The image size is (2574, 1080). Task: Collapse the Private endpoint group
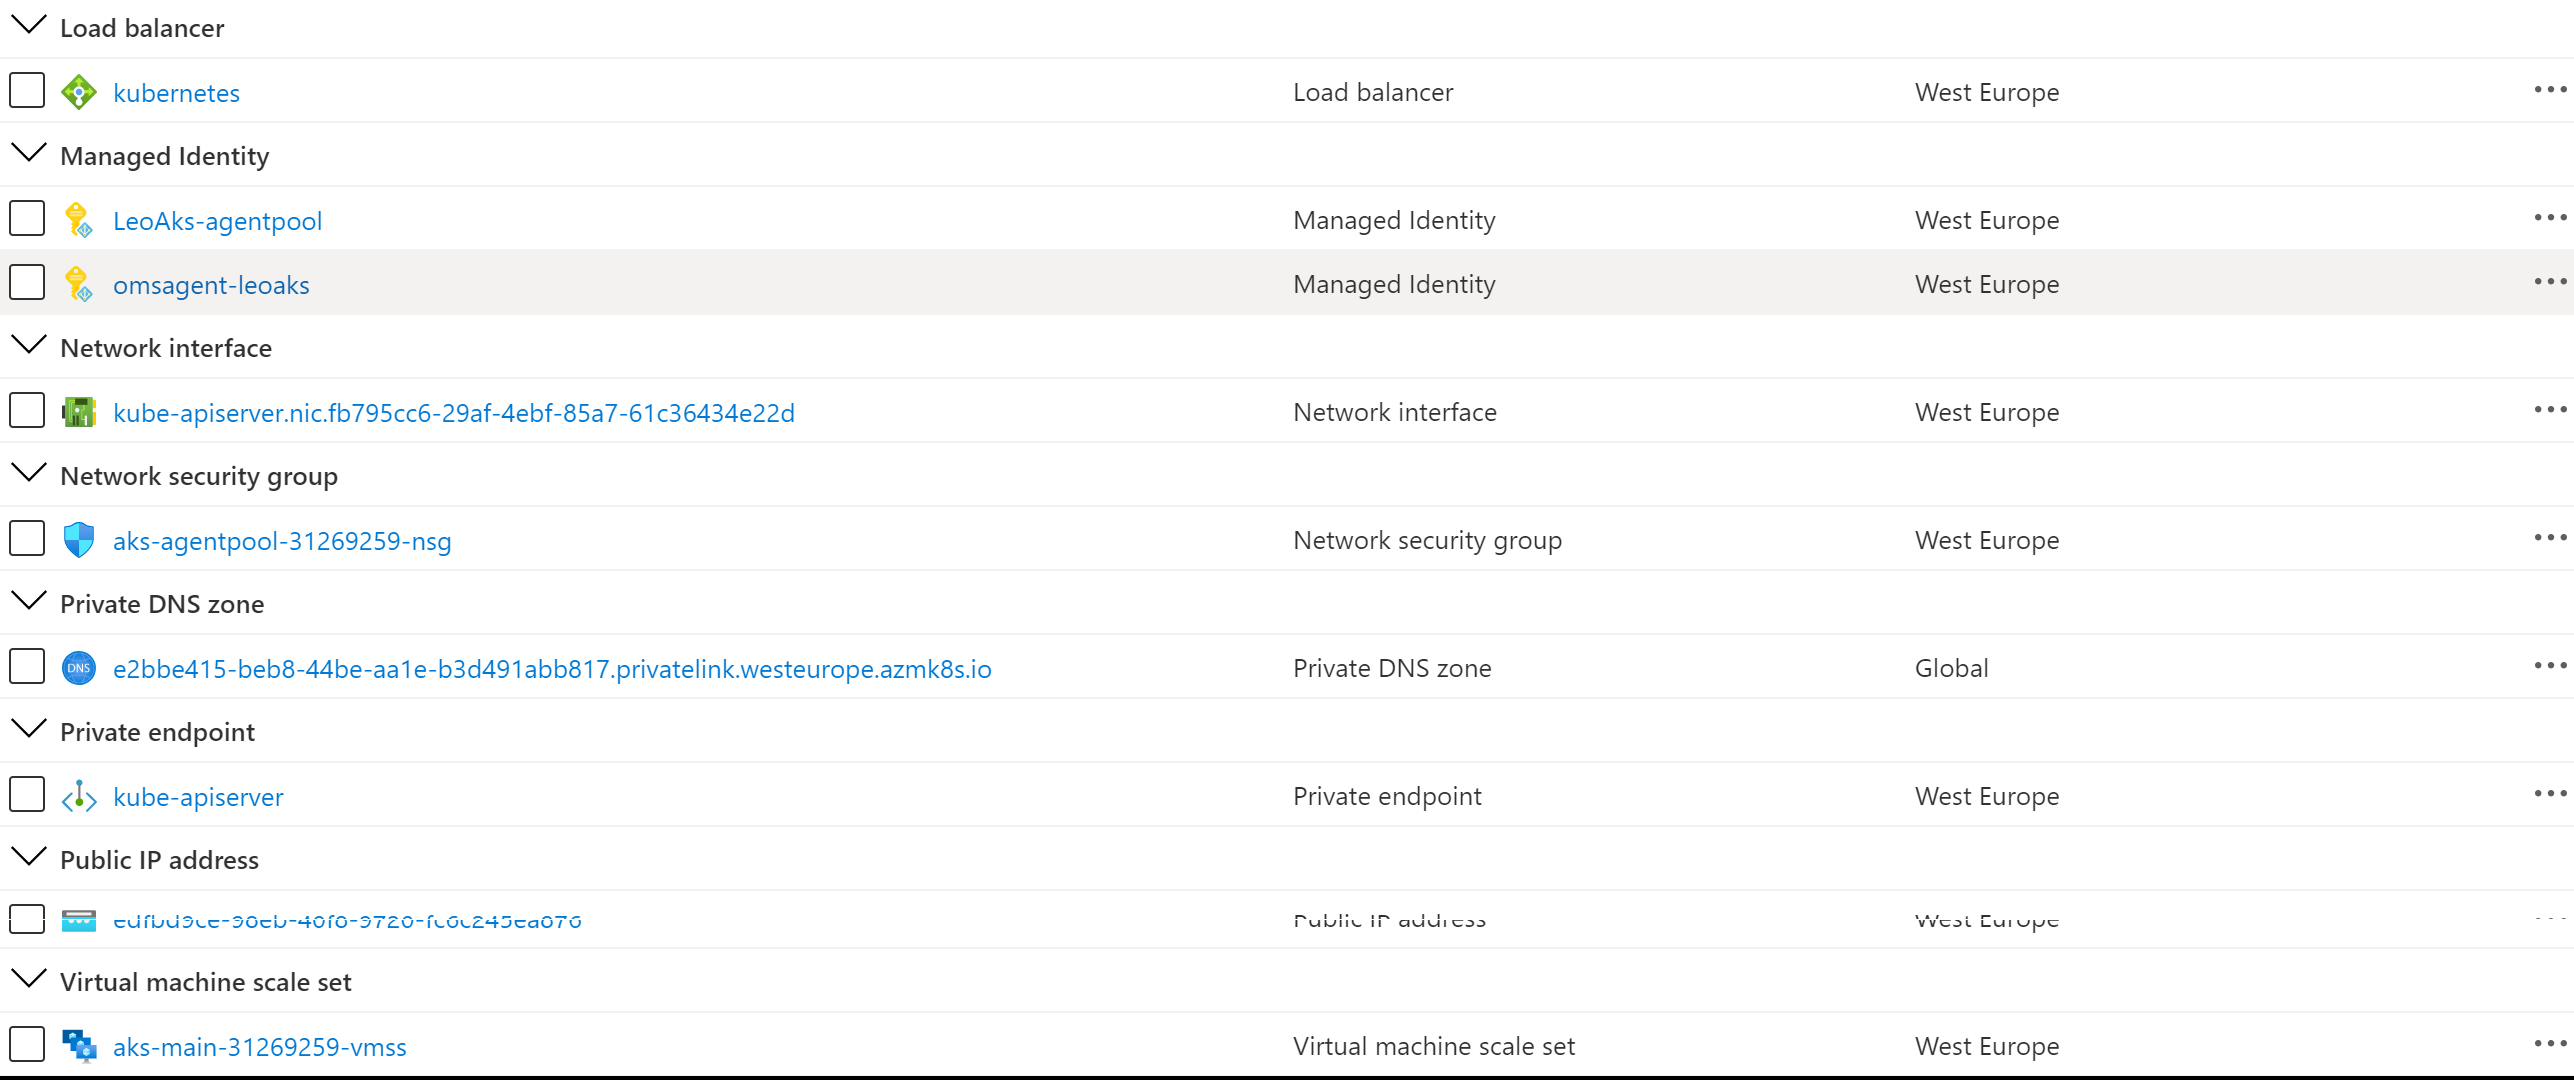click(x=29, y=729)
